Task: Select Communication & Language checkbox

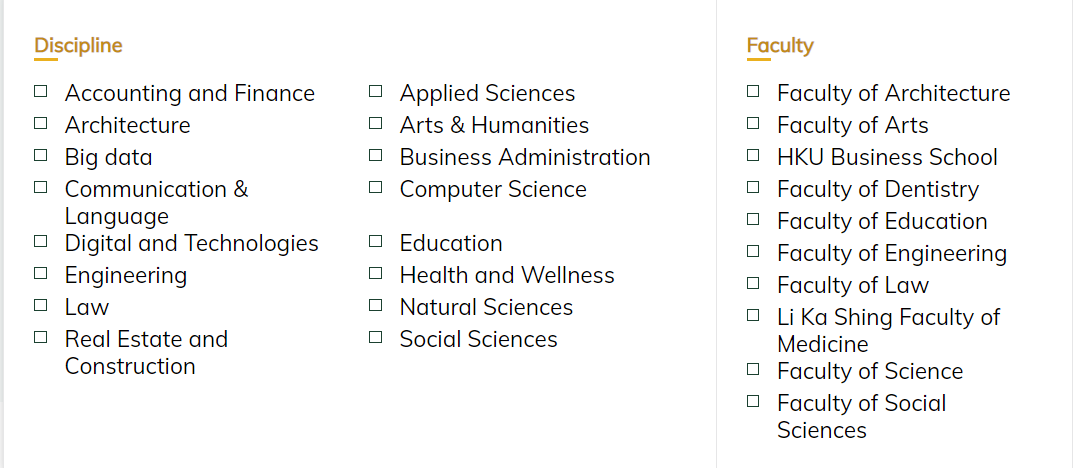Action: pyautogui.click(x=41, y=187)
